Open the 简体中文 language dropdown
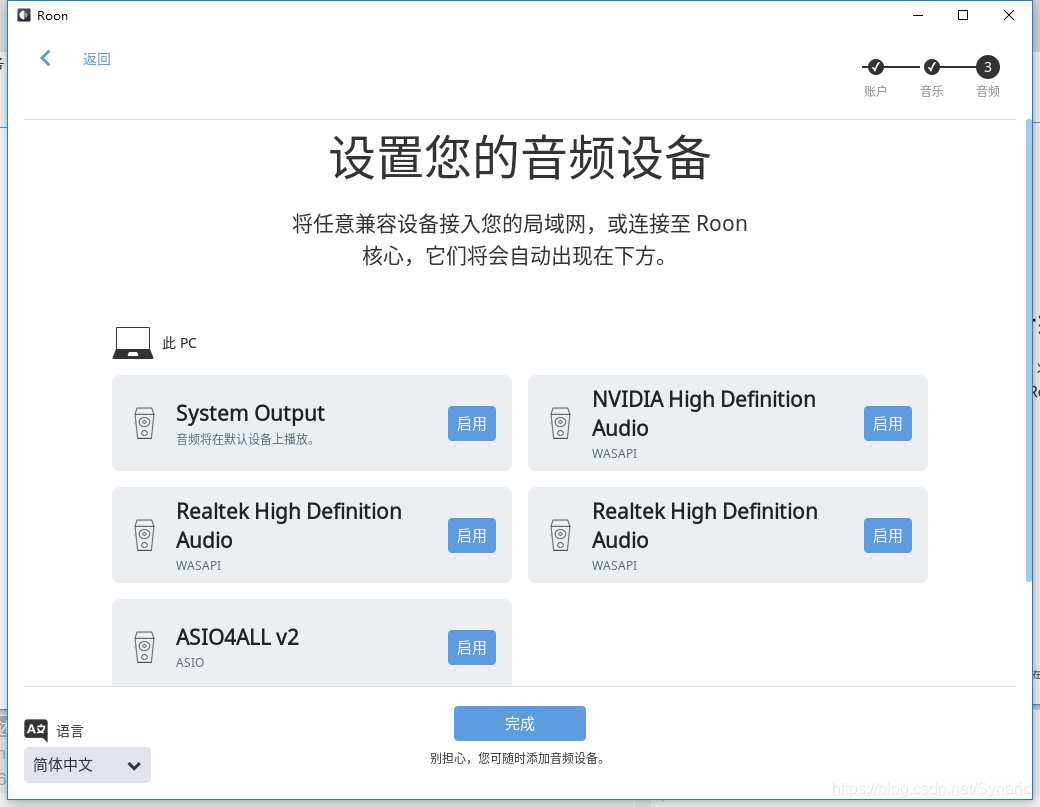1040x807 pixels. coord(88,765)
